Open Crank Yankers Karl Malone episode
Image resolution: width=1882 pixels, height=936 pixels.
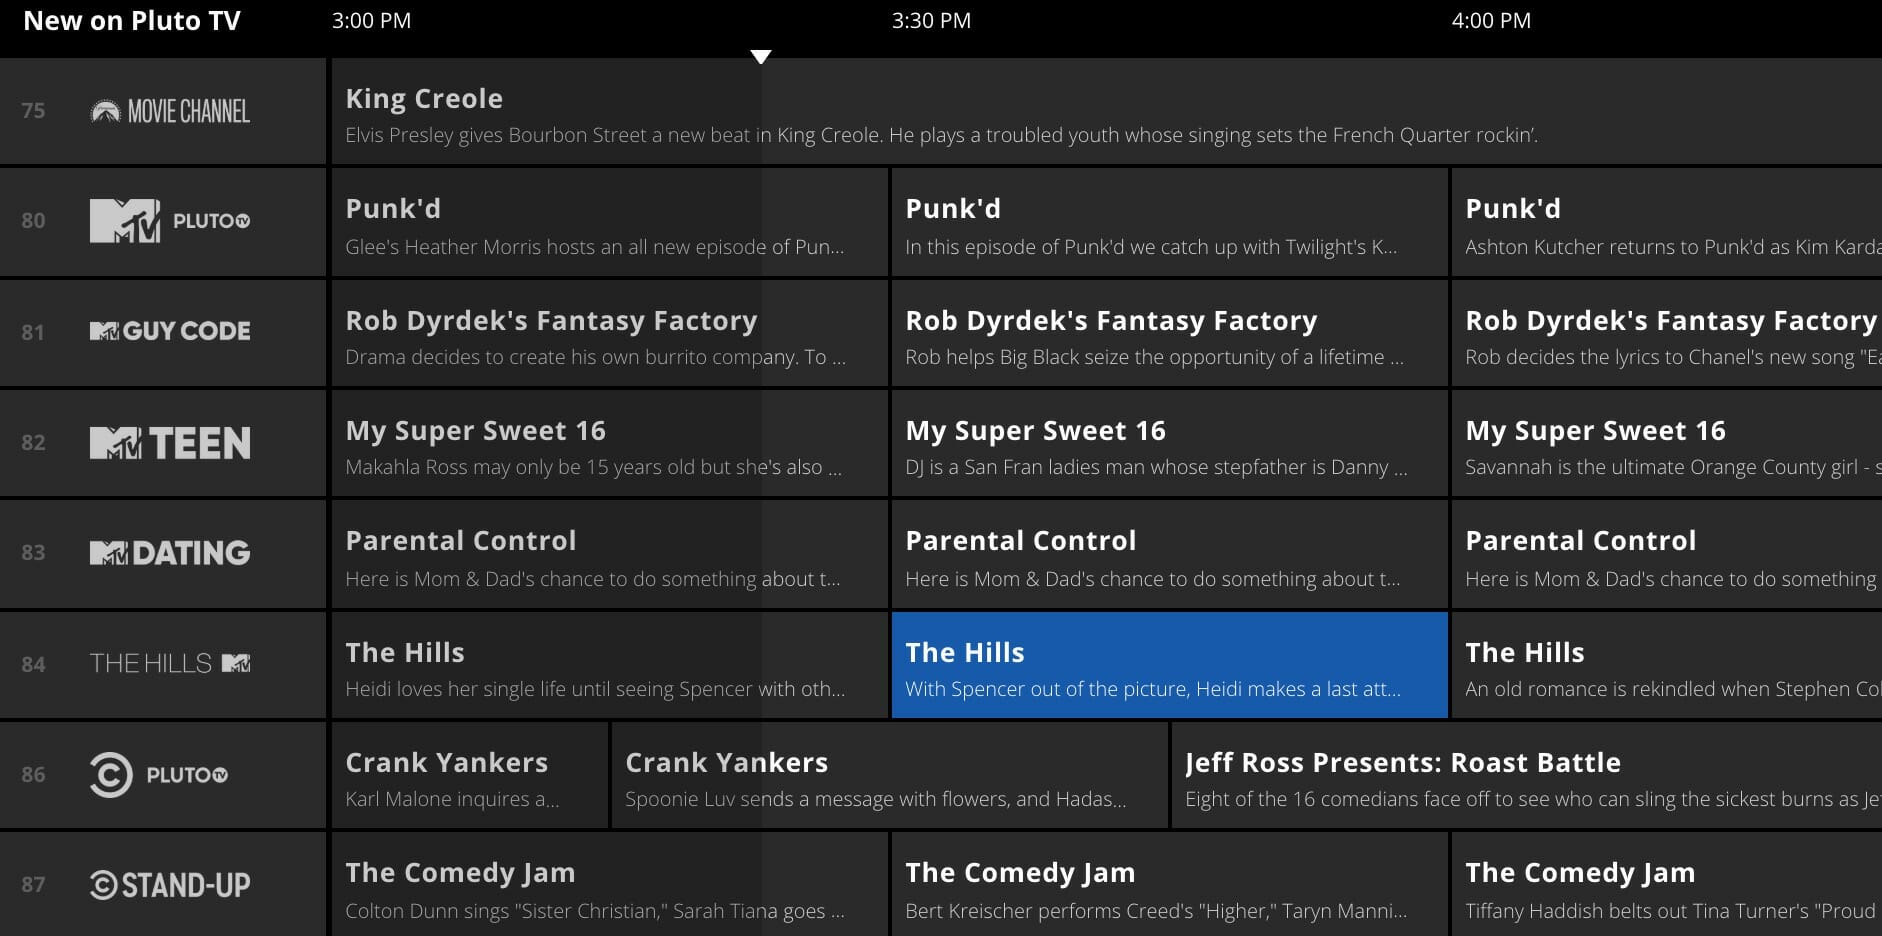[470, 775]
